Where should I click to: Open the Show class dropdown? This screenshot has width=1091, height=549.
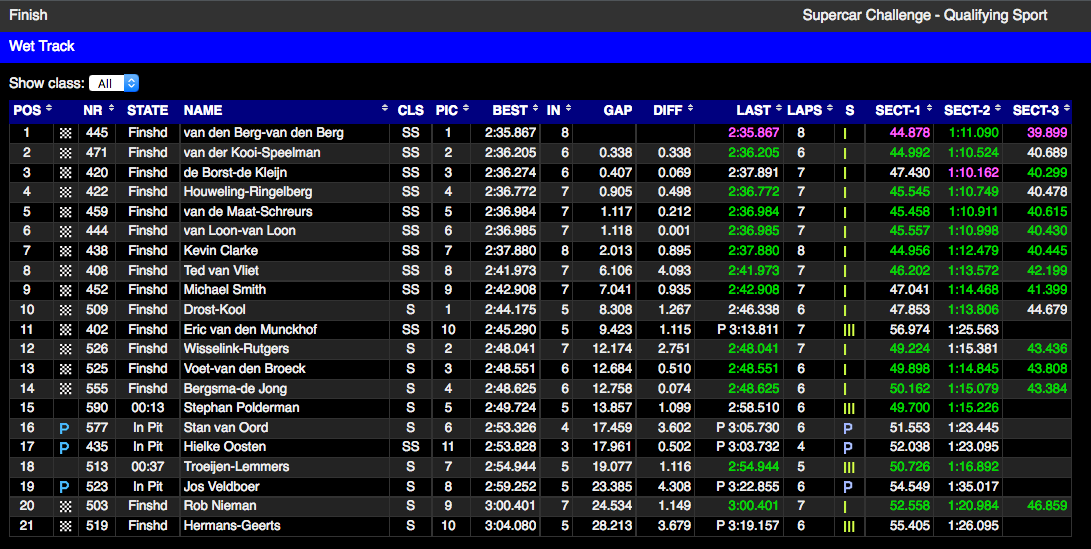113,84
